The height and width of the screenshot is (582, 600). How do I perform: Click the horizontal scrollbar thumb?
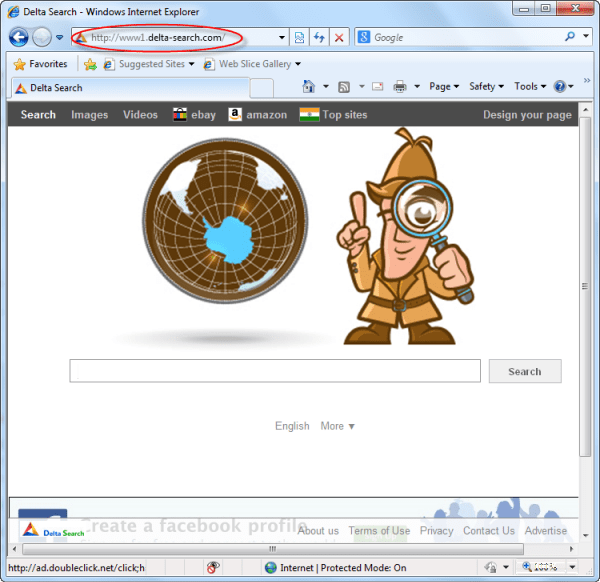click(272, 549)
